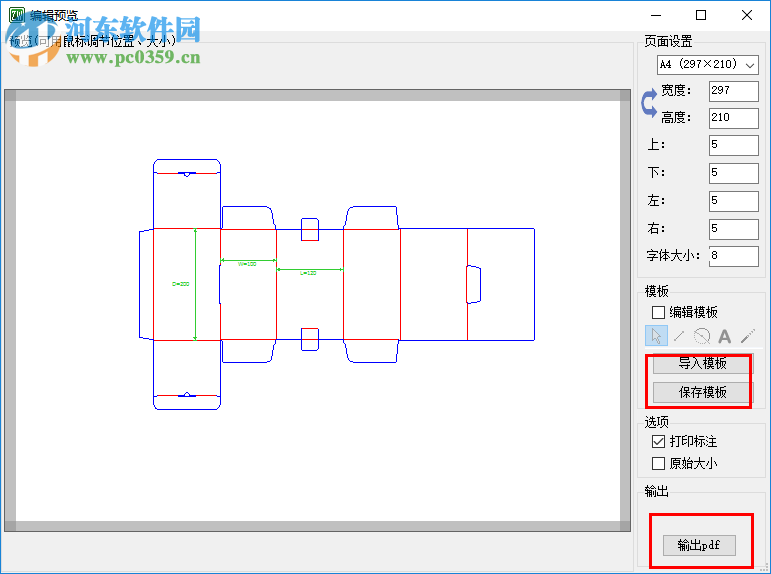Click the 输出pdf button
The width and height of the screenshot is (771, 574).
[x=699, y=545]
